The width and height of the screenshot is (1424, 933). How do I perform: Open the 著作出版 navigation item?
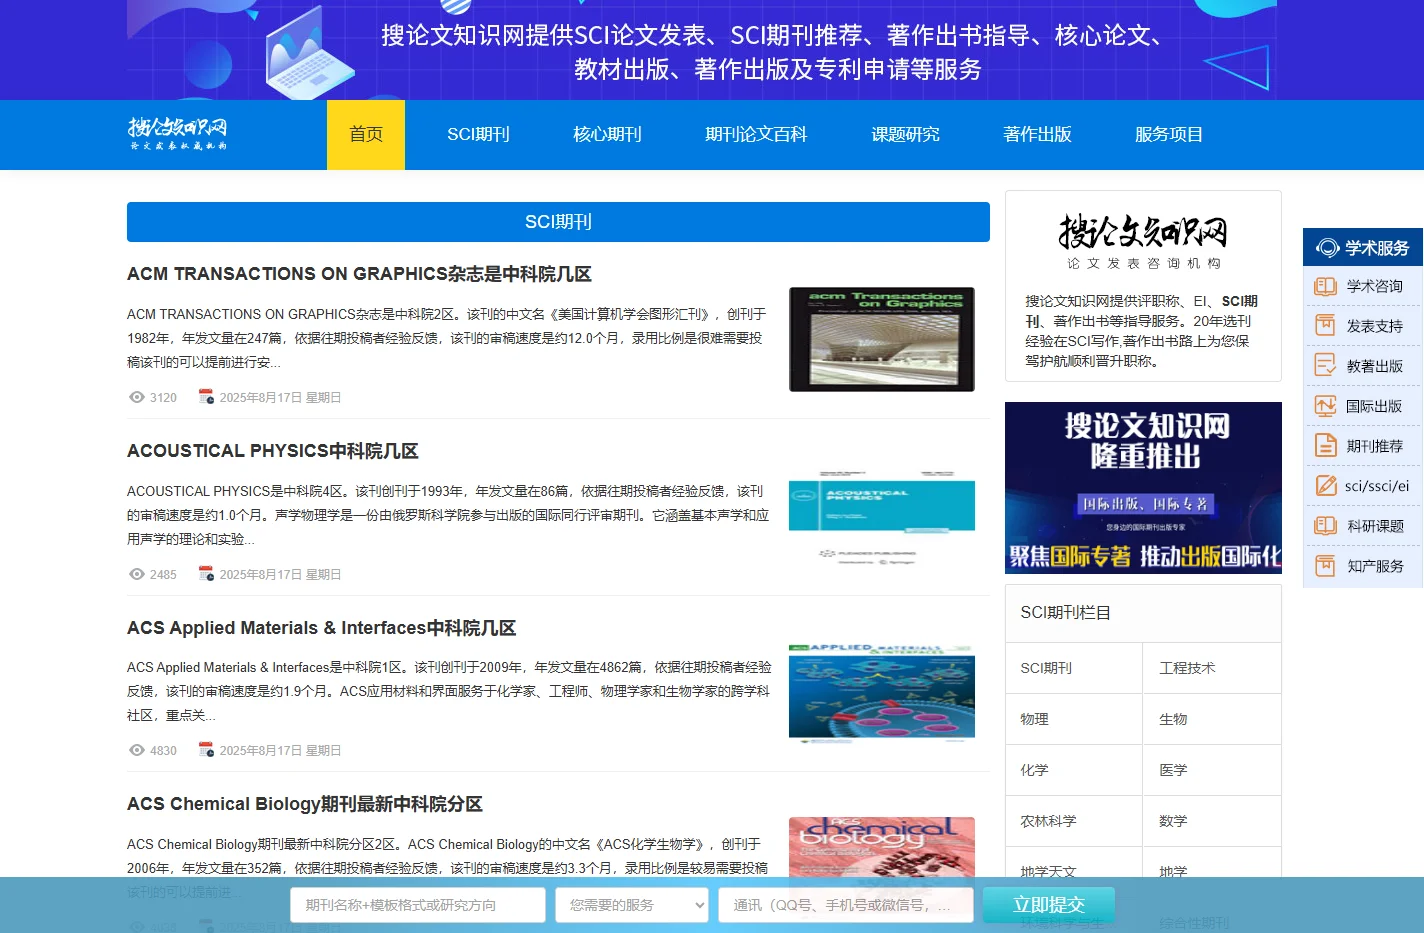pos(1037,135)
